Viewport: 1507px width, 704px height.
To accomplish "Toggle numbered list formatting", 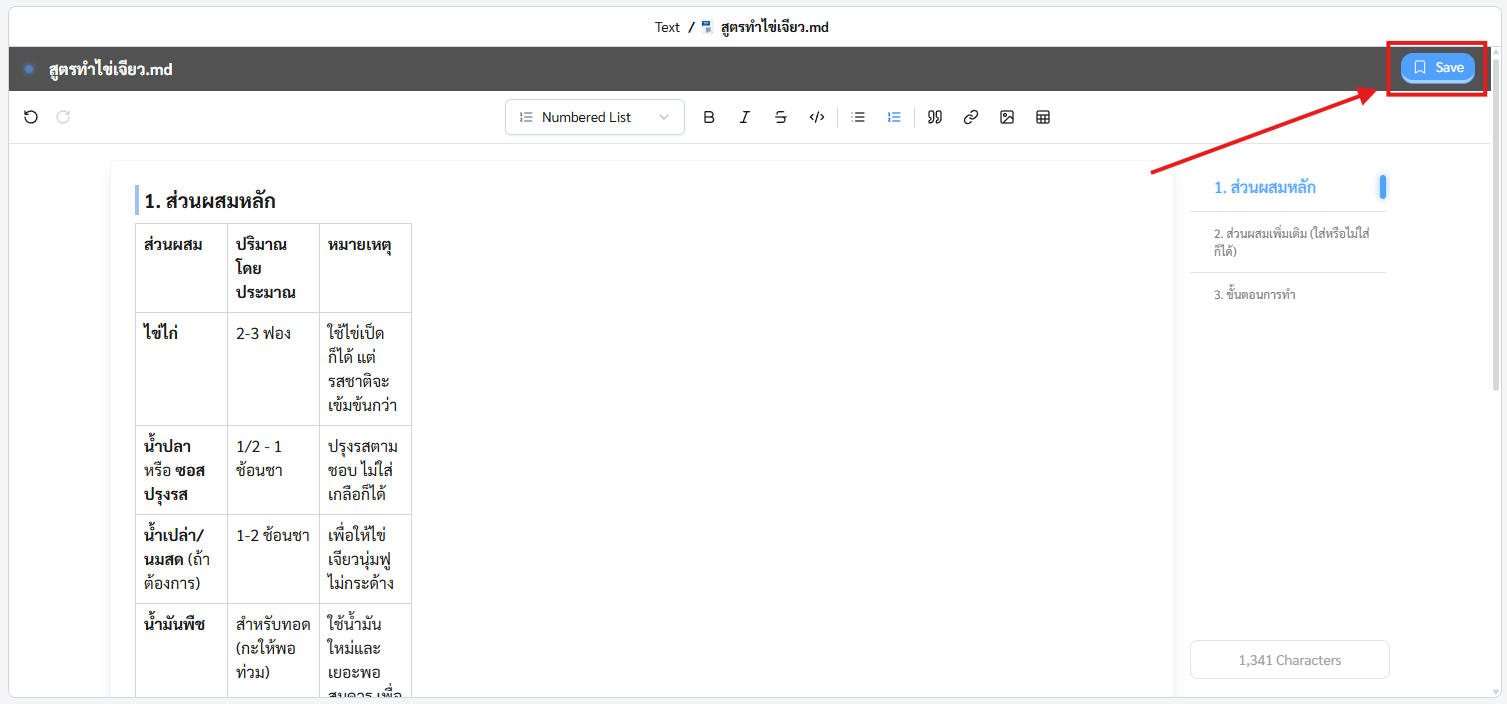I will click(894, 117).
